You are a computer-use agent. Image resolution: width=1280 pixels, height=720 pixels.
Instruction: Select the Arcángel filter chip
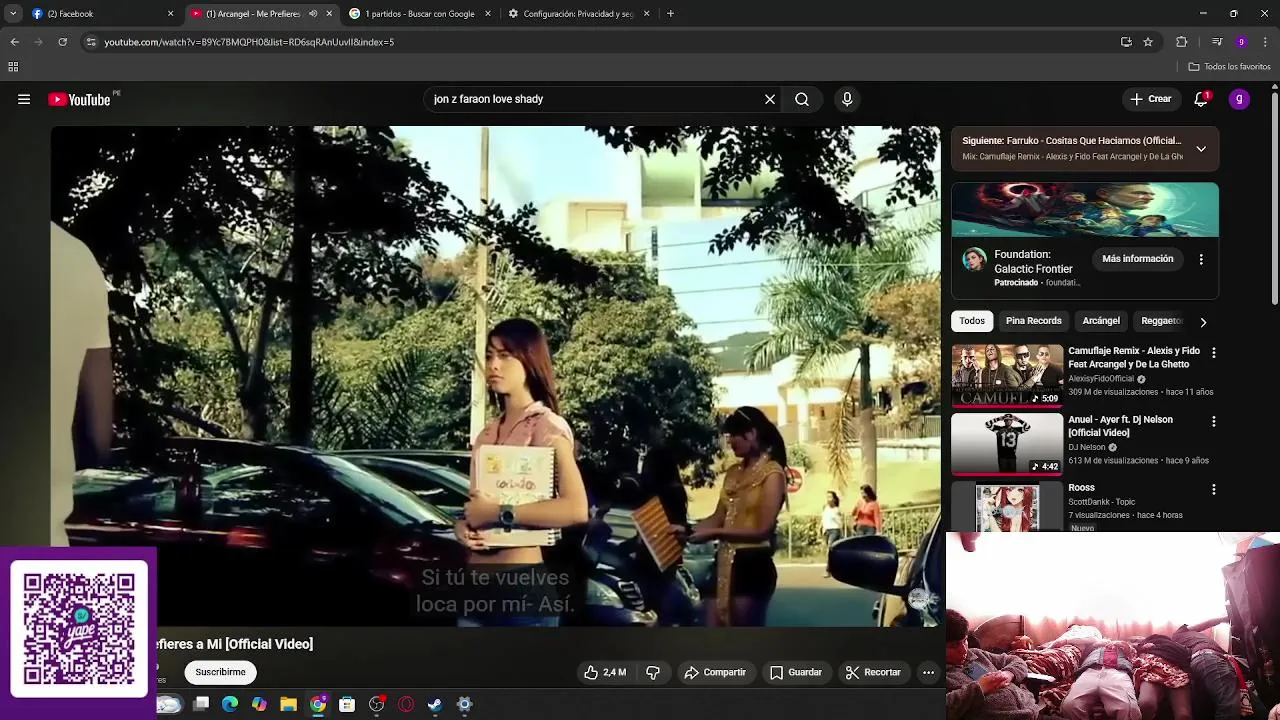pos(1101,321)
